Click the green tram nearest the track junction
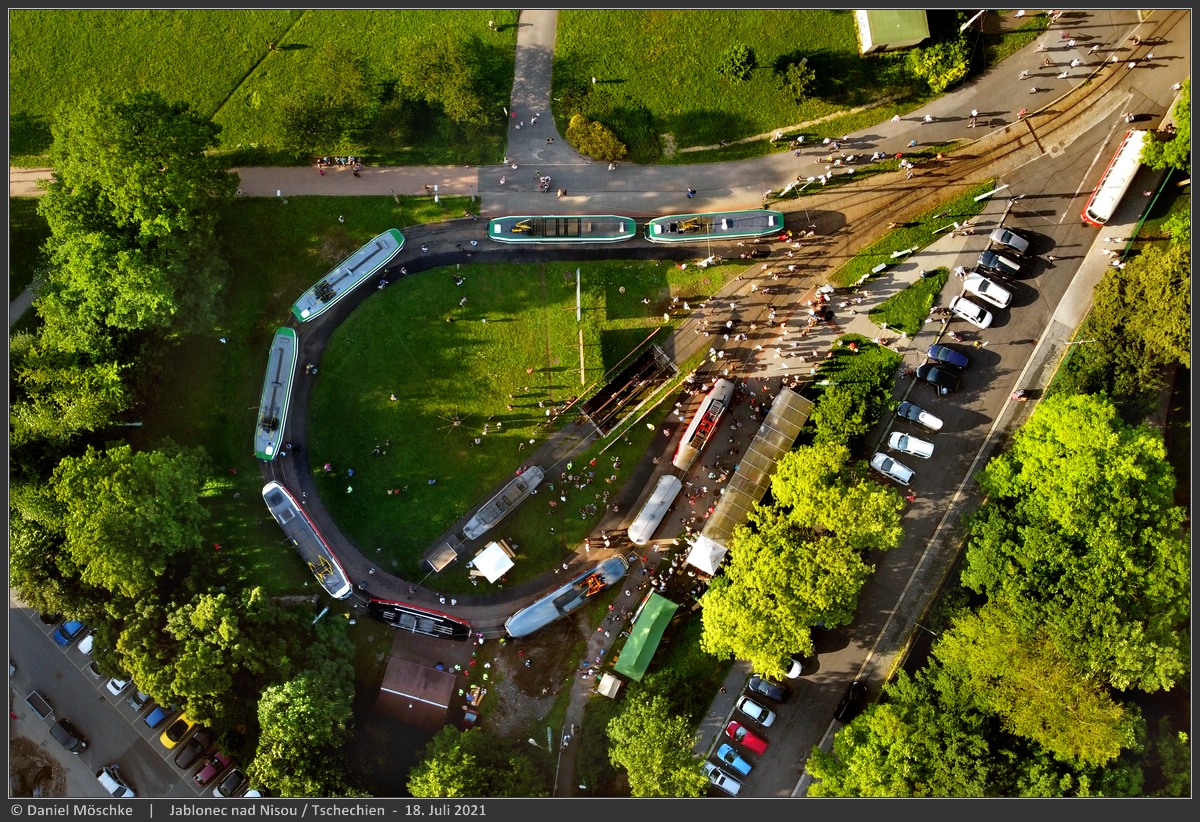1200x822 pixels. [x=714, y=225]
